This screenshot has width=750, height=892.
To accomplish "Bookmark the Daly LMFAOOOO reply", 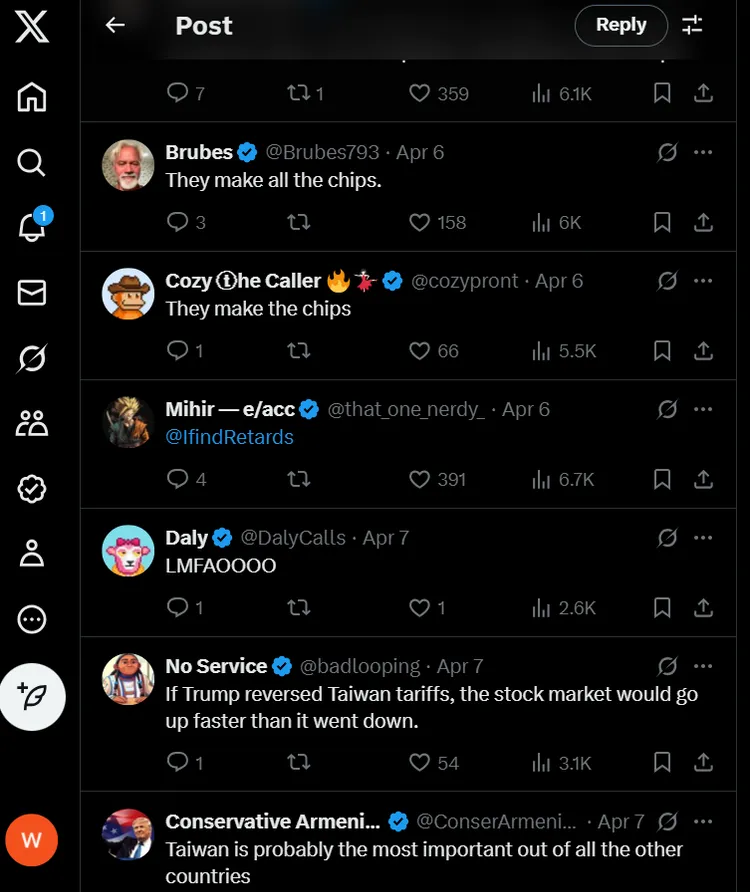I will pos(662,607).
